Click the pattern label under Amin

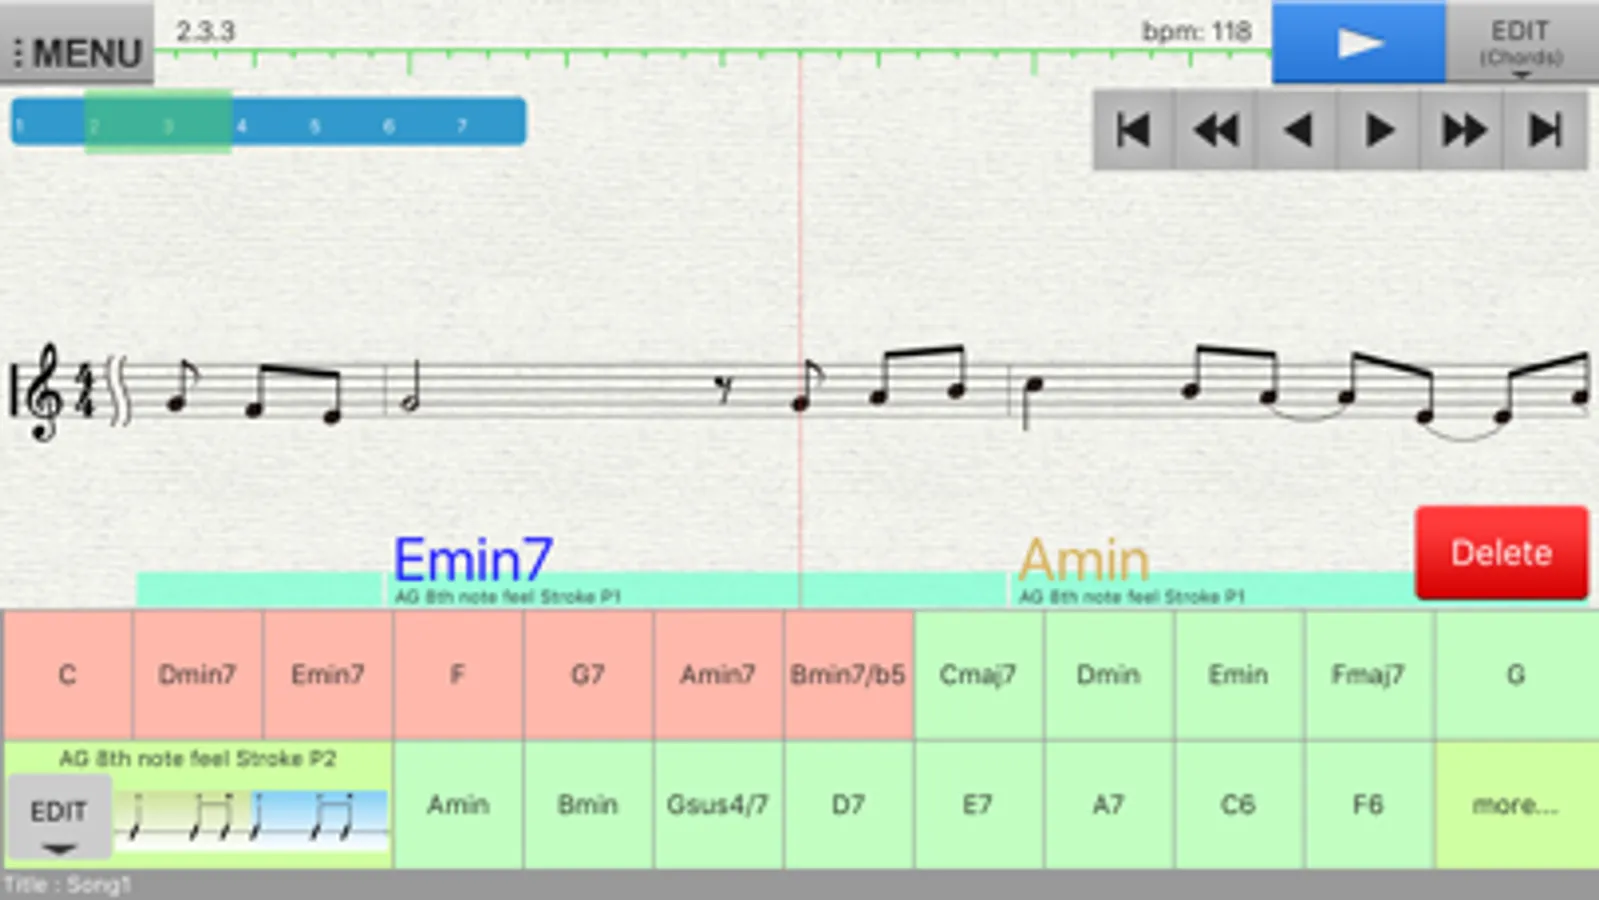[x=1131, y=597]
